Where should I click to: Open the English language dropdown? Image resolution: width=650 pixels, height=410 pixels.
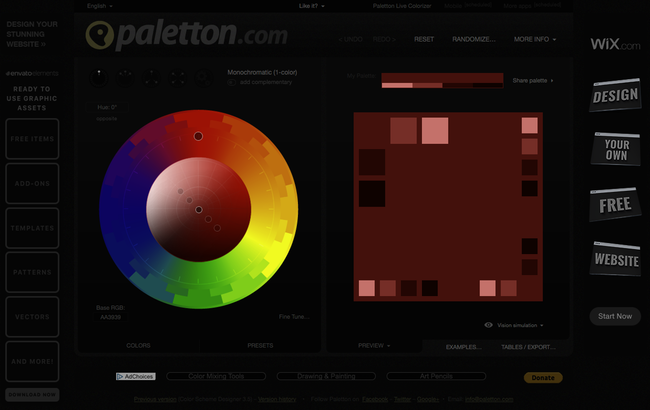99,6
